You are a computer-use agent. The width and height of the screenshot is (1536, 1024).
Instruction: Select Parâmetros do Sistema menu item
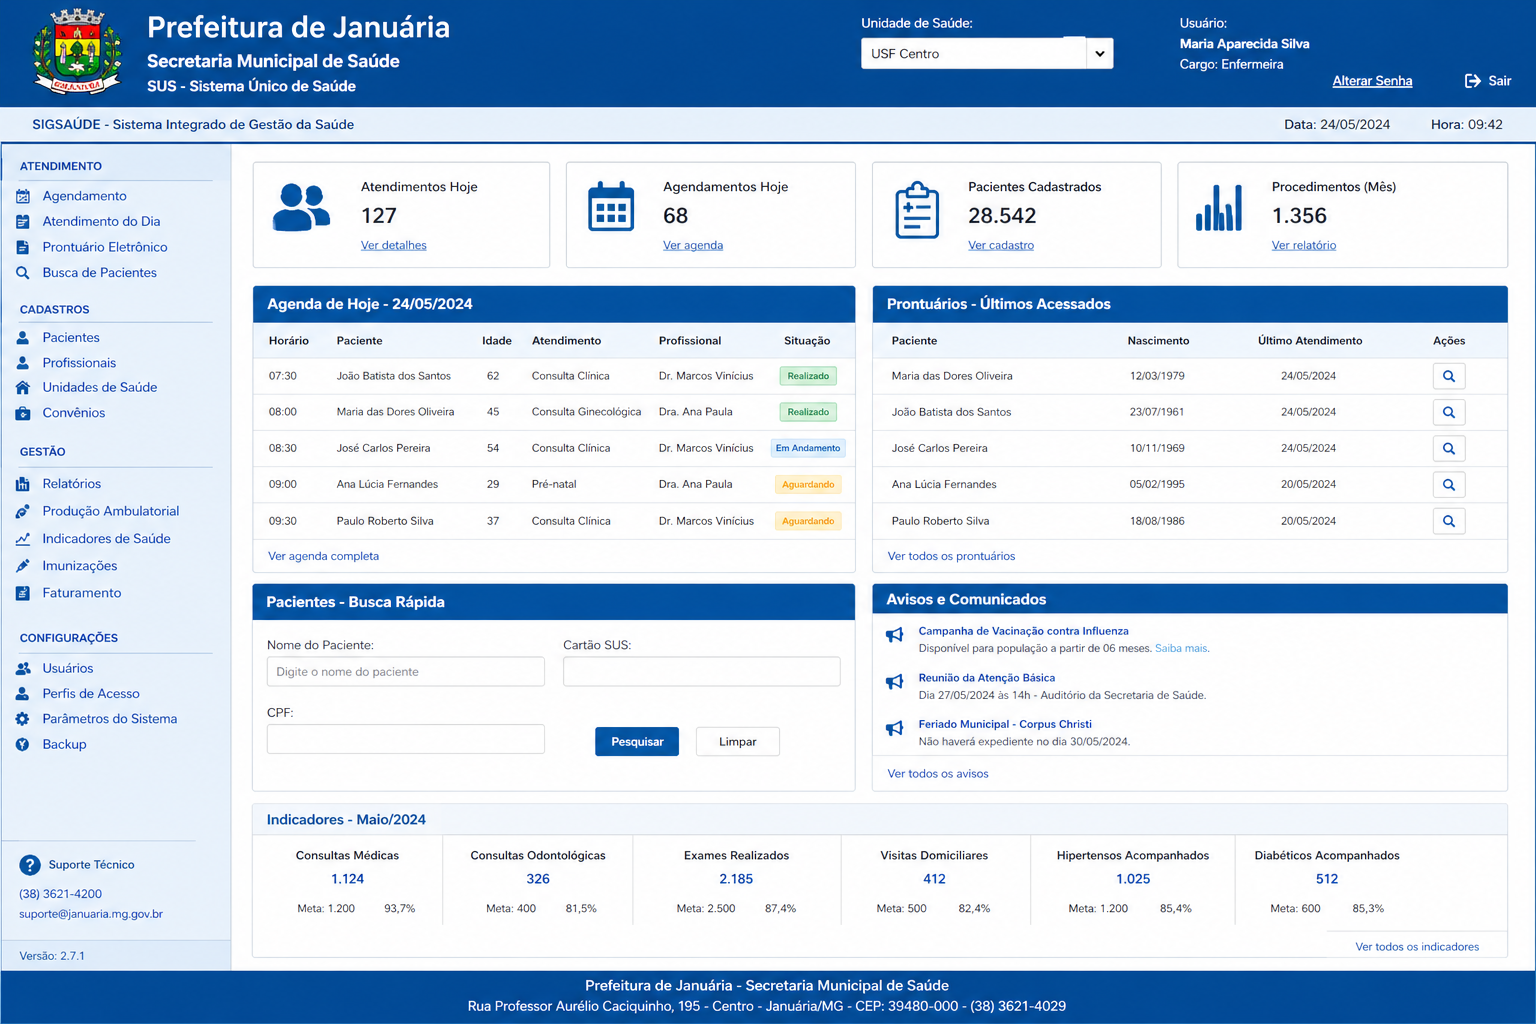pos(109,719)
